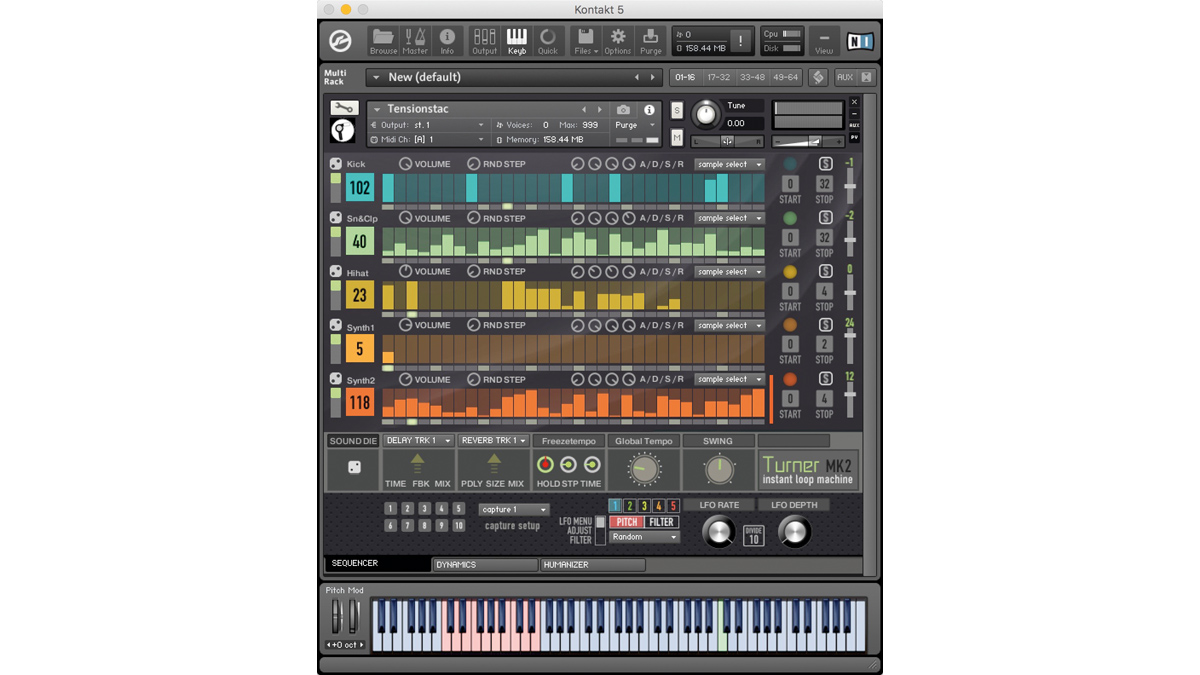Click the LFO RATE knob

coord(718,532)
